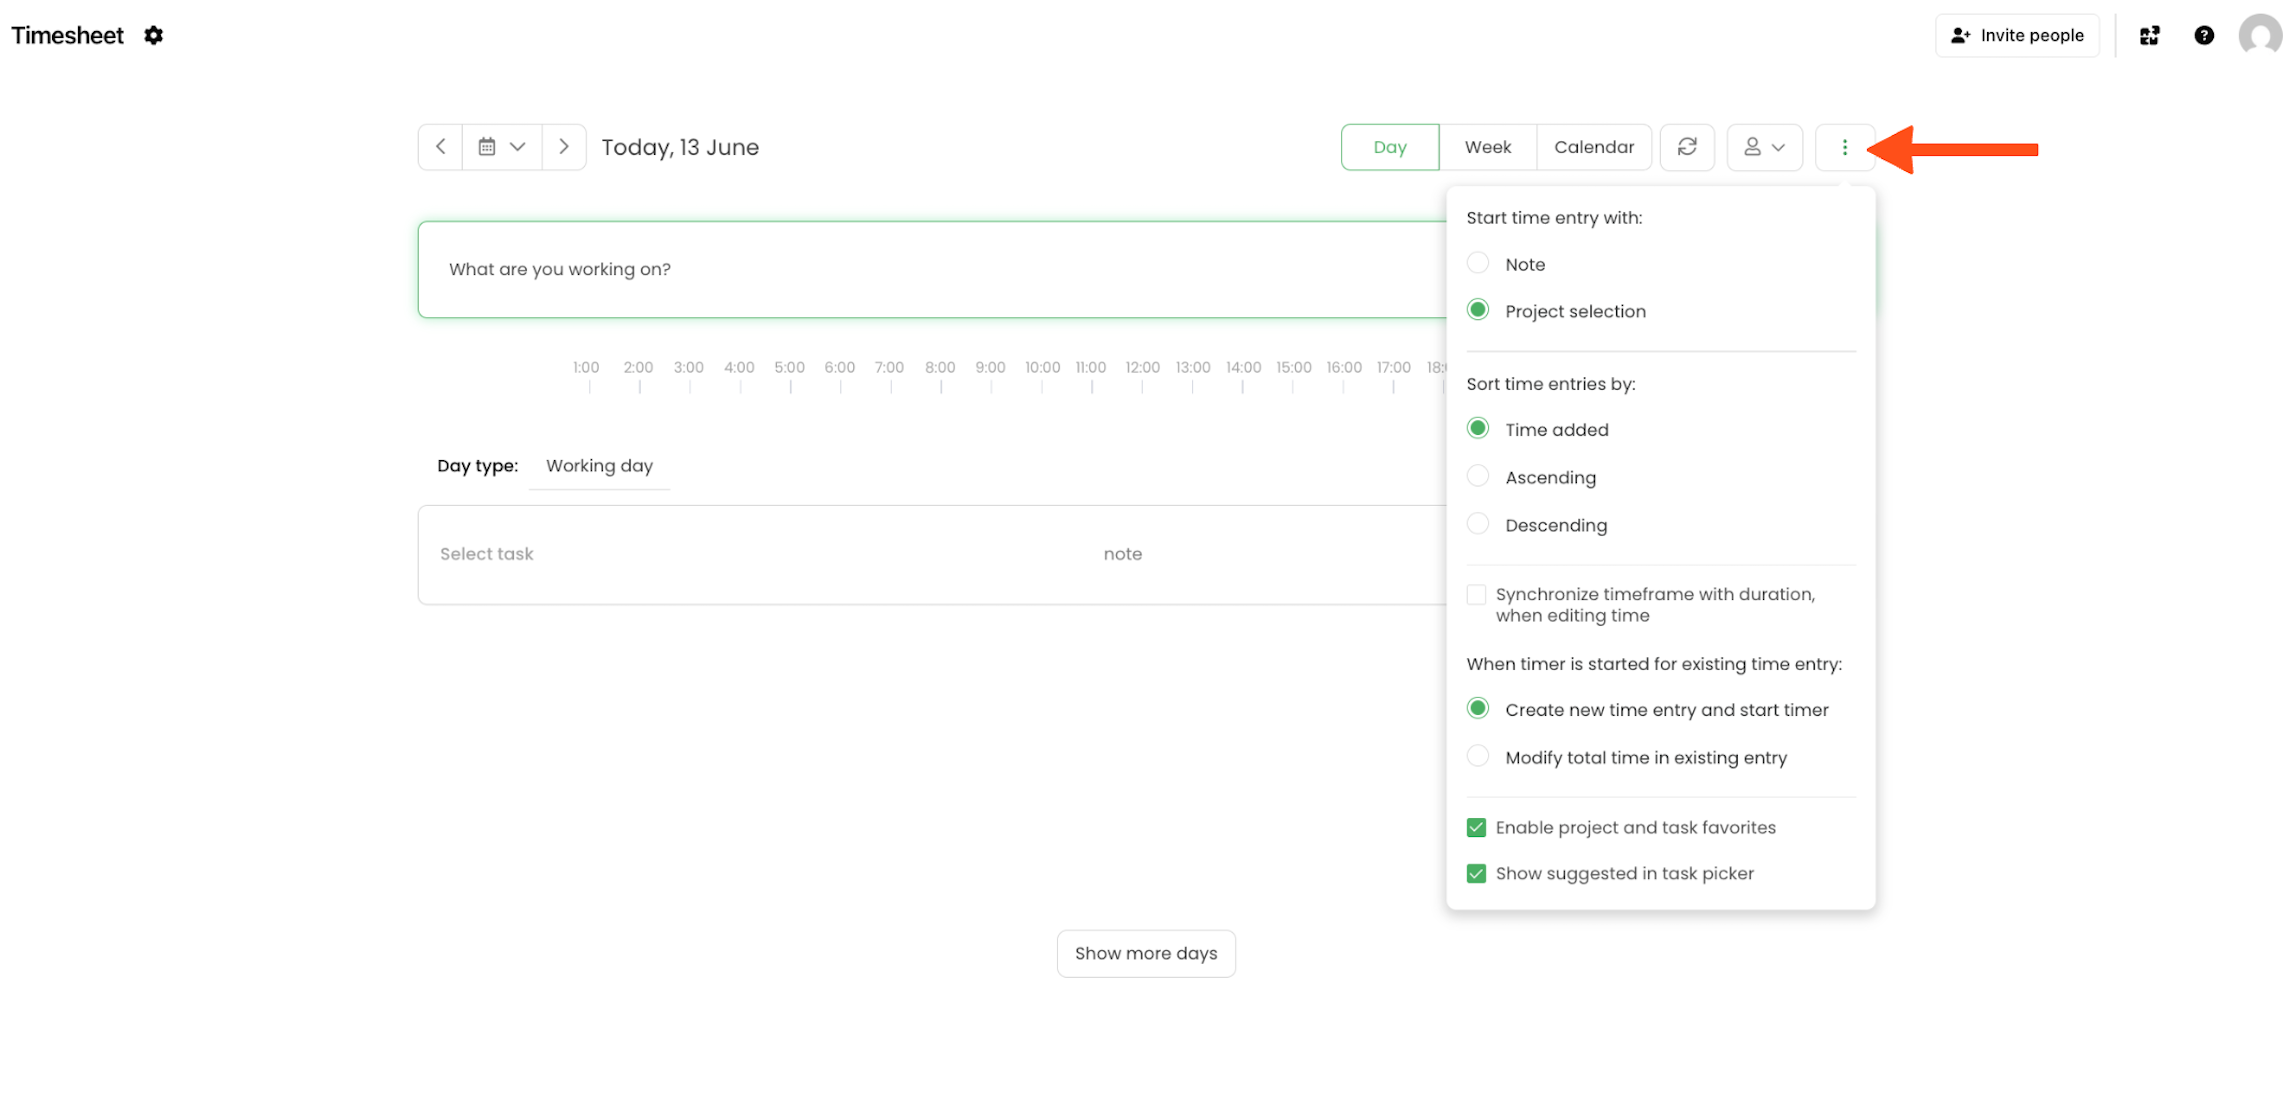The width and height of the screenshot is (2296, 1098).
Task: Switch to the Week view tab
Action: click(1487, 147)
